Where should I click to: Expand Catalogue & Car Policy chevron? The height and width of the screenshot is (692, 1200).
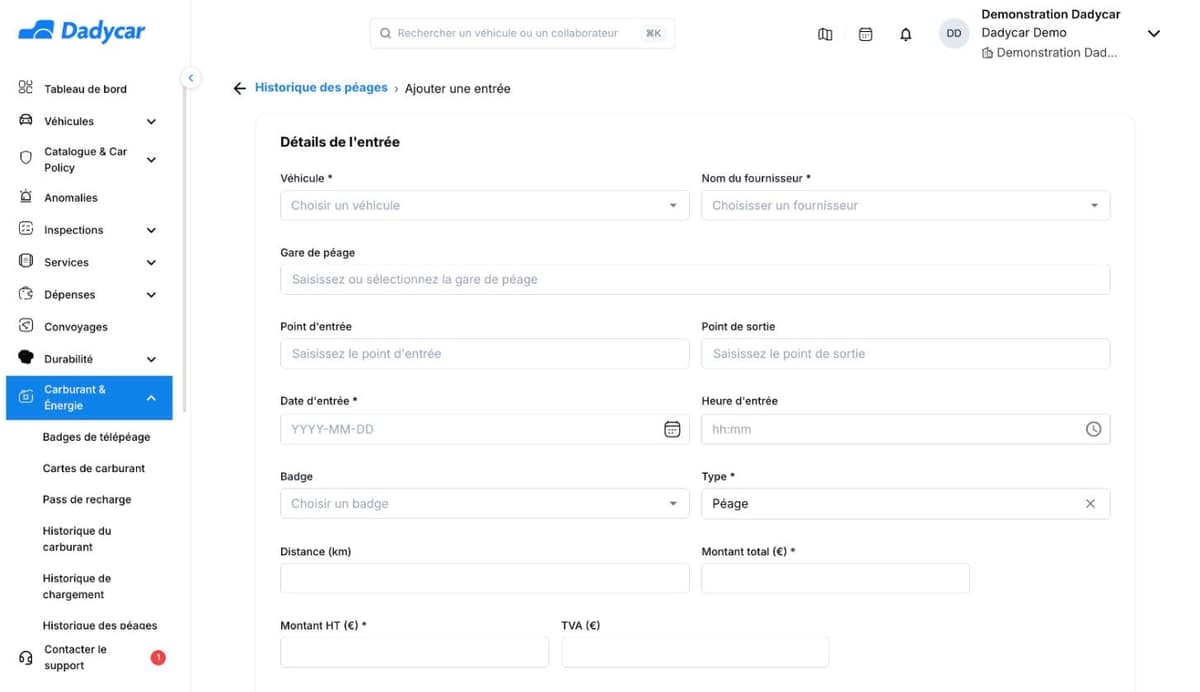click(x=151, y=160)
